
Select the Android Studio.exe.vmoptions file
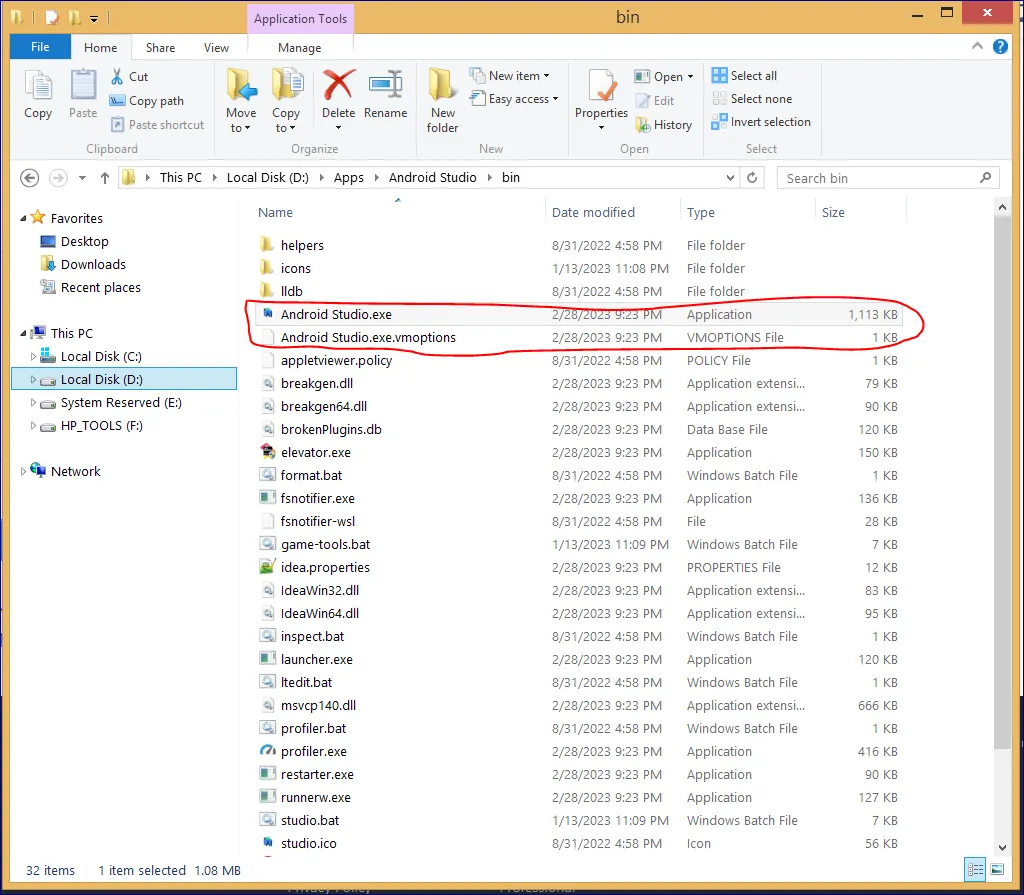coord(578,337)
